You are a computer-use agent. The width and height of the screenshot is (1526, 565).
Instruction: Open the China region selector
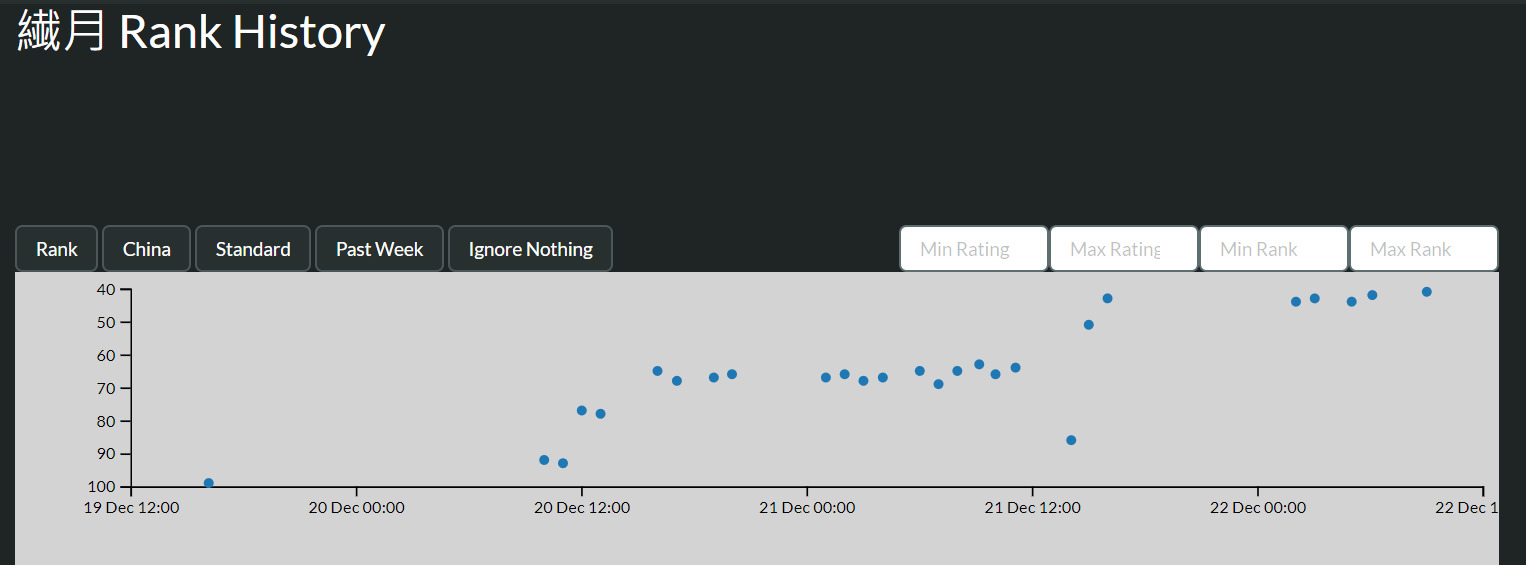146,249
